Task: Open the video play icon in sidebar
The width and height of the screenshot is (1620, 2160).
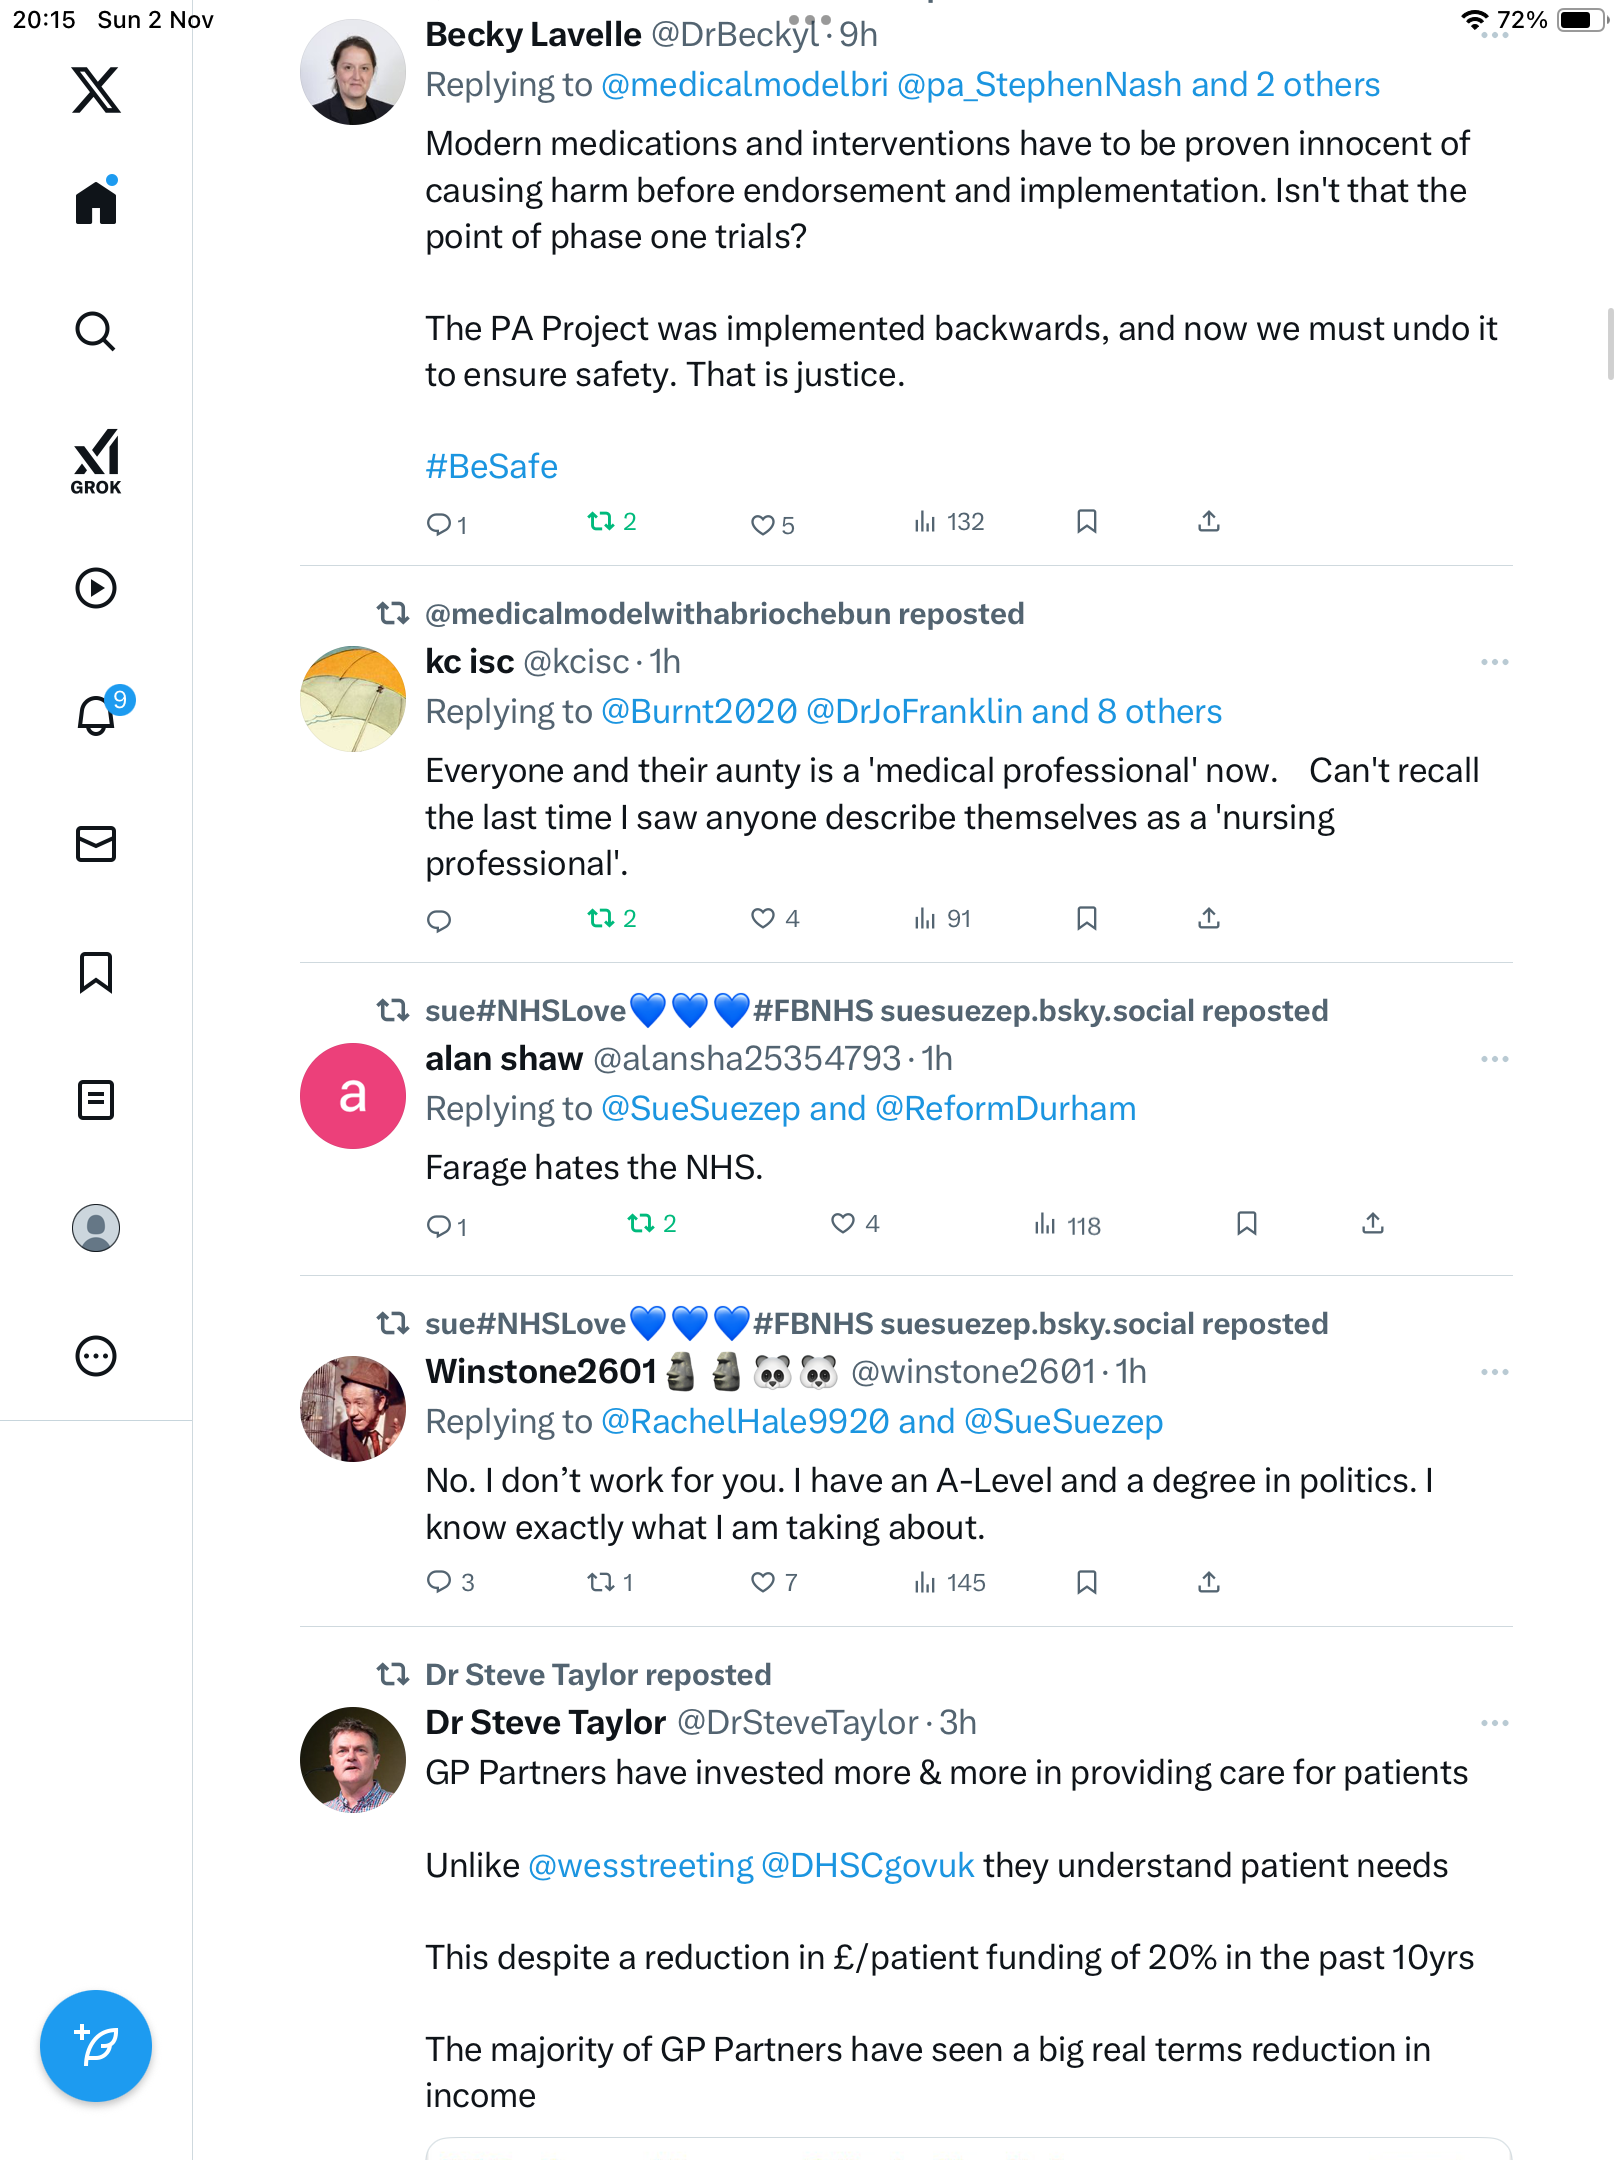Action: point(96,588)
